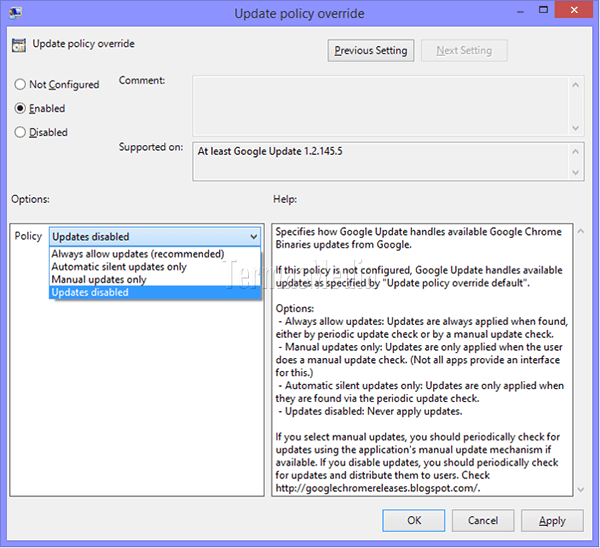Collapse the Policy dropdown arrow
Viewport: 600px width, 548px height.
[255, 237]
